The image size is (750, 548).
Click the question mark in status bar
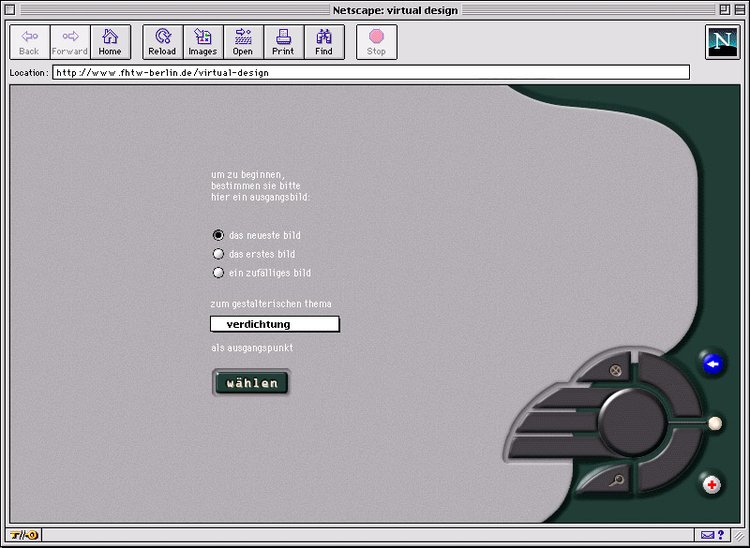tap(721, 535)
